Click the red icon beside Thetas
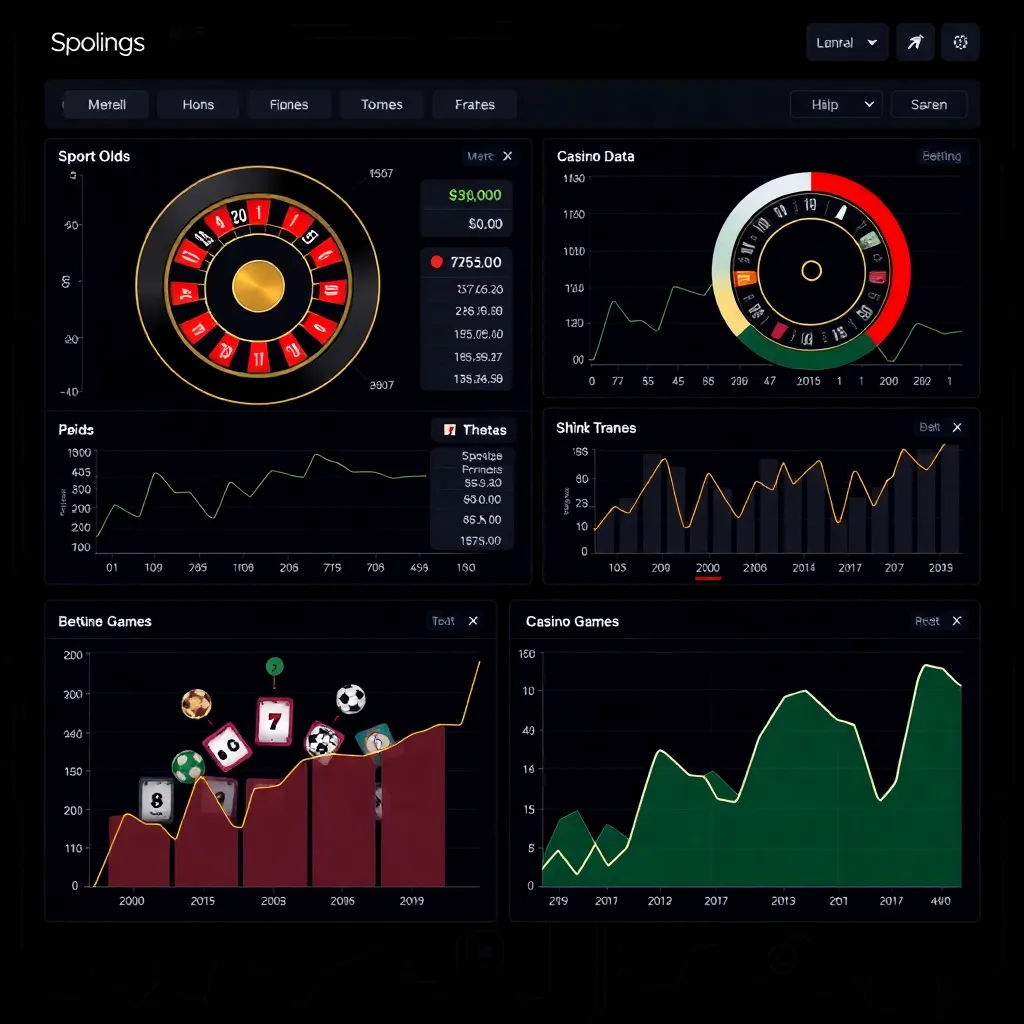 (449, 430)
